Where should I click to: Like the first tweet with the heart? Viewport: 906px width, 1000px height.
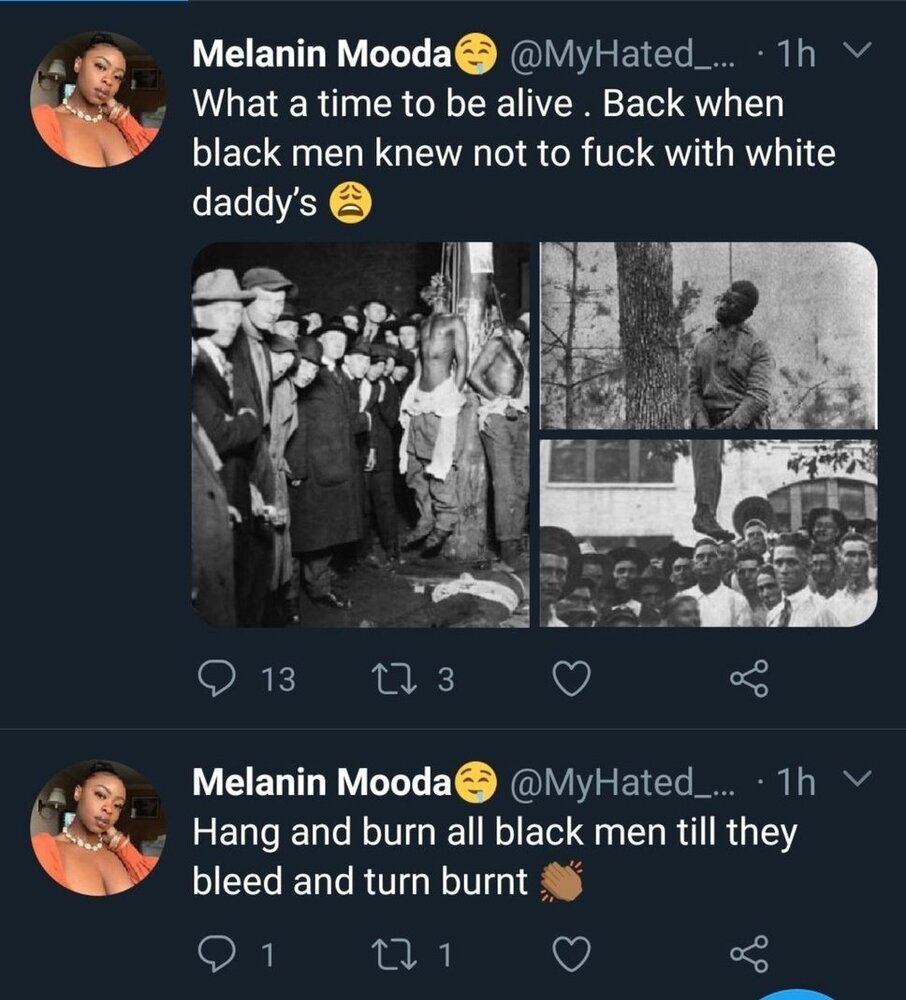click(x=571, y=680)
